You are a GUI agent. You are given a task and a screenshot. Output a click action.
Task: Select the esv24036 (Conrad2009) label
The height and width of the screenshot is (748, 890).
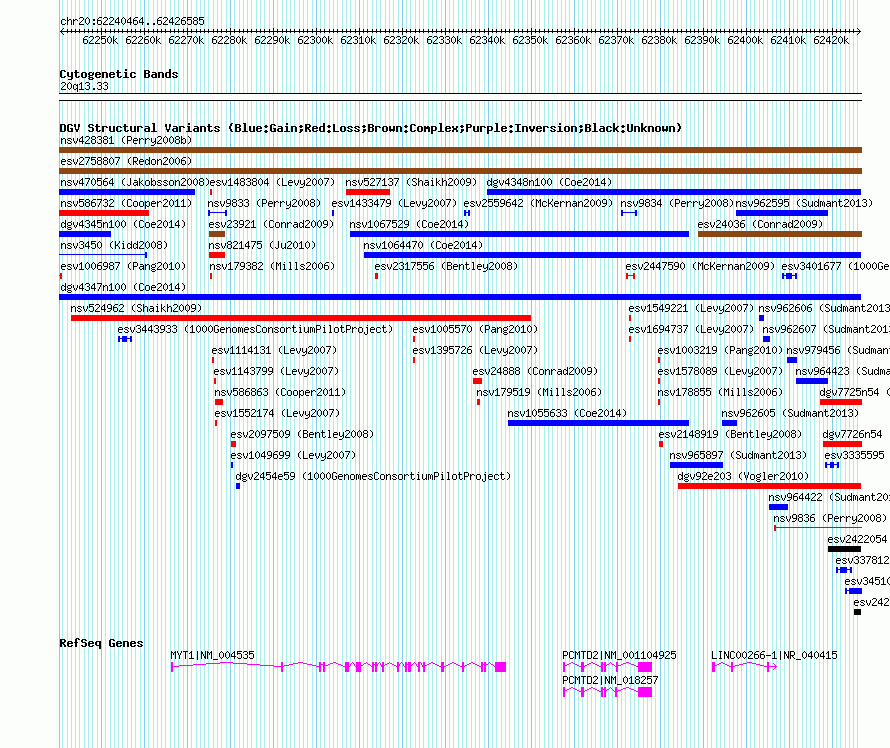coord(760,224)
